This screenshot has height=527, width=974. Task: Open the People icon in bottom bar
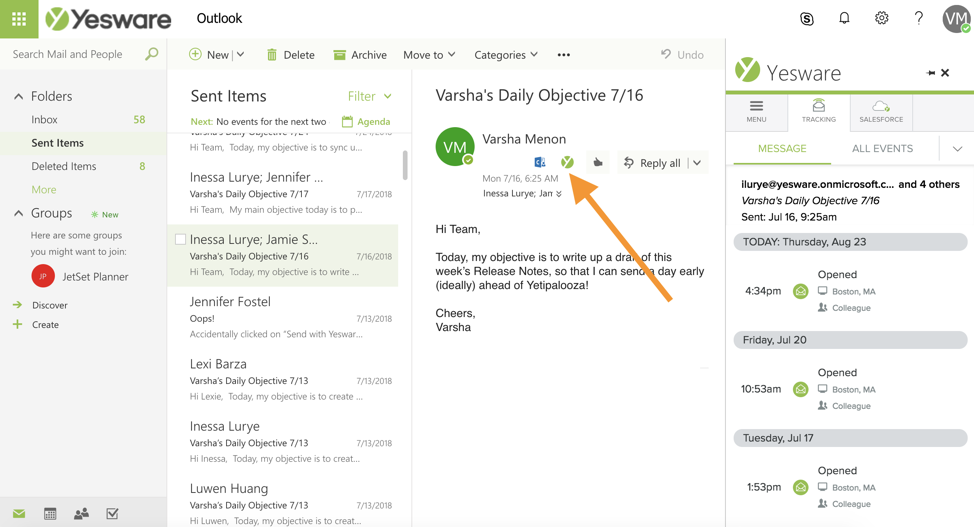tap(81, 513)
